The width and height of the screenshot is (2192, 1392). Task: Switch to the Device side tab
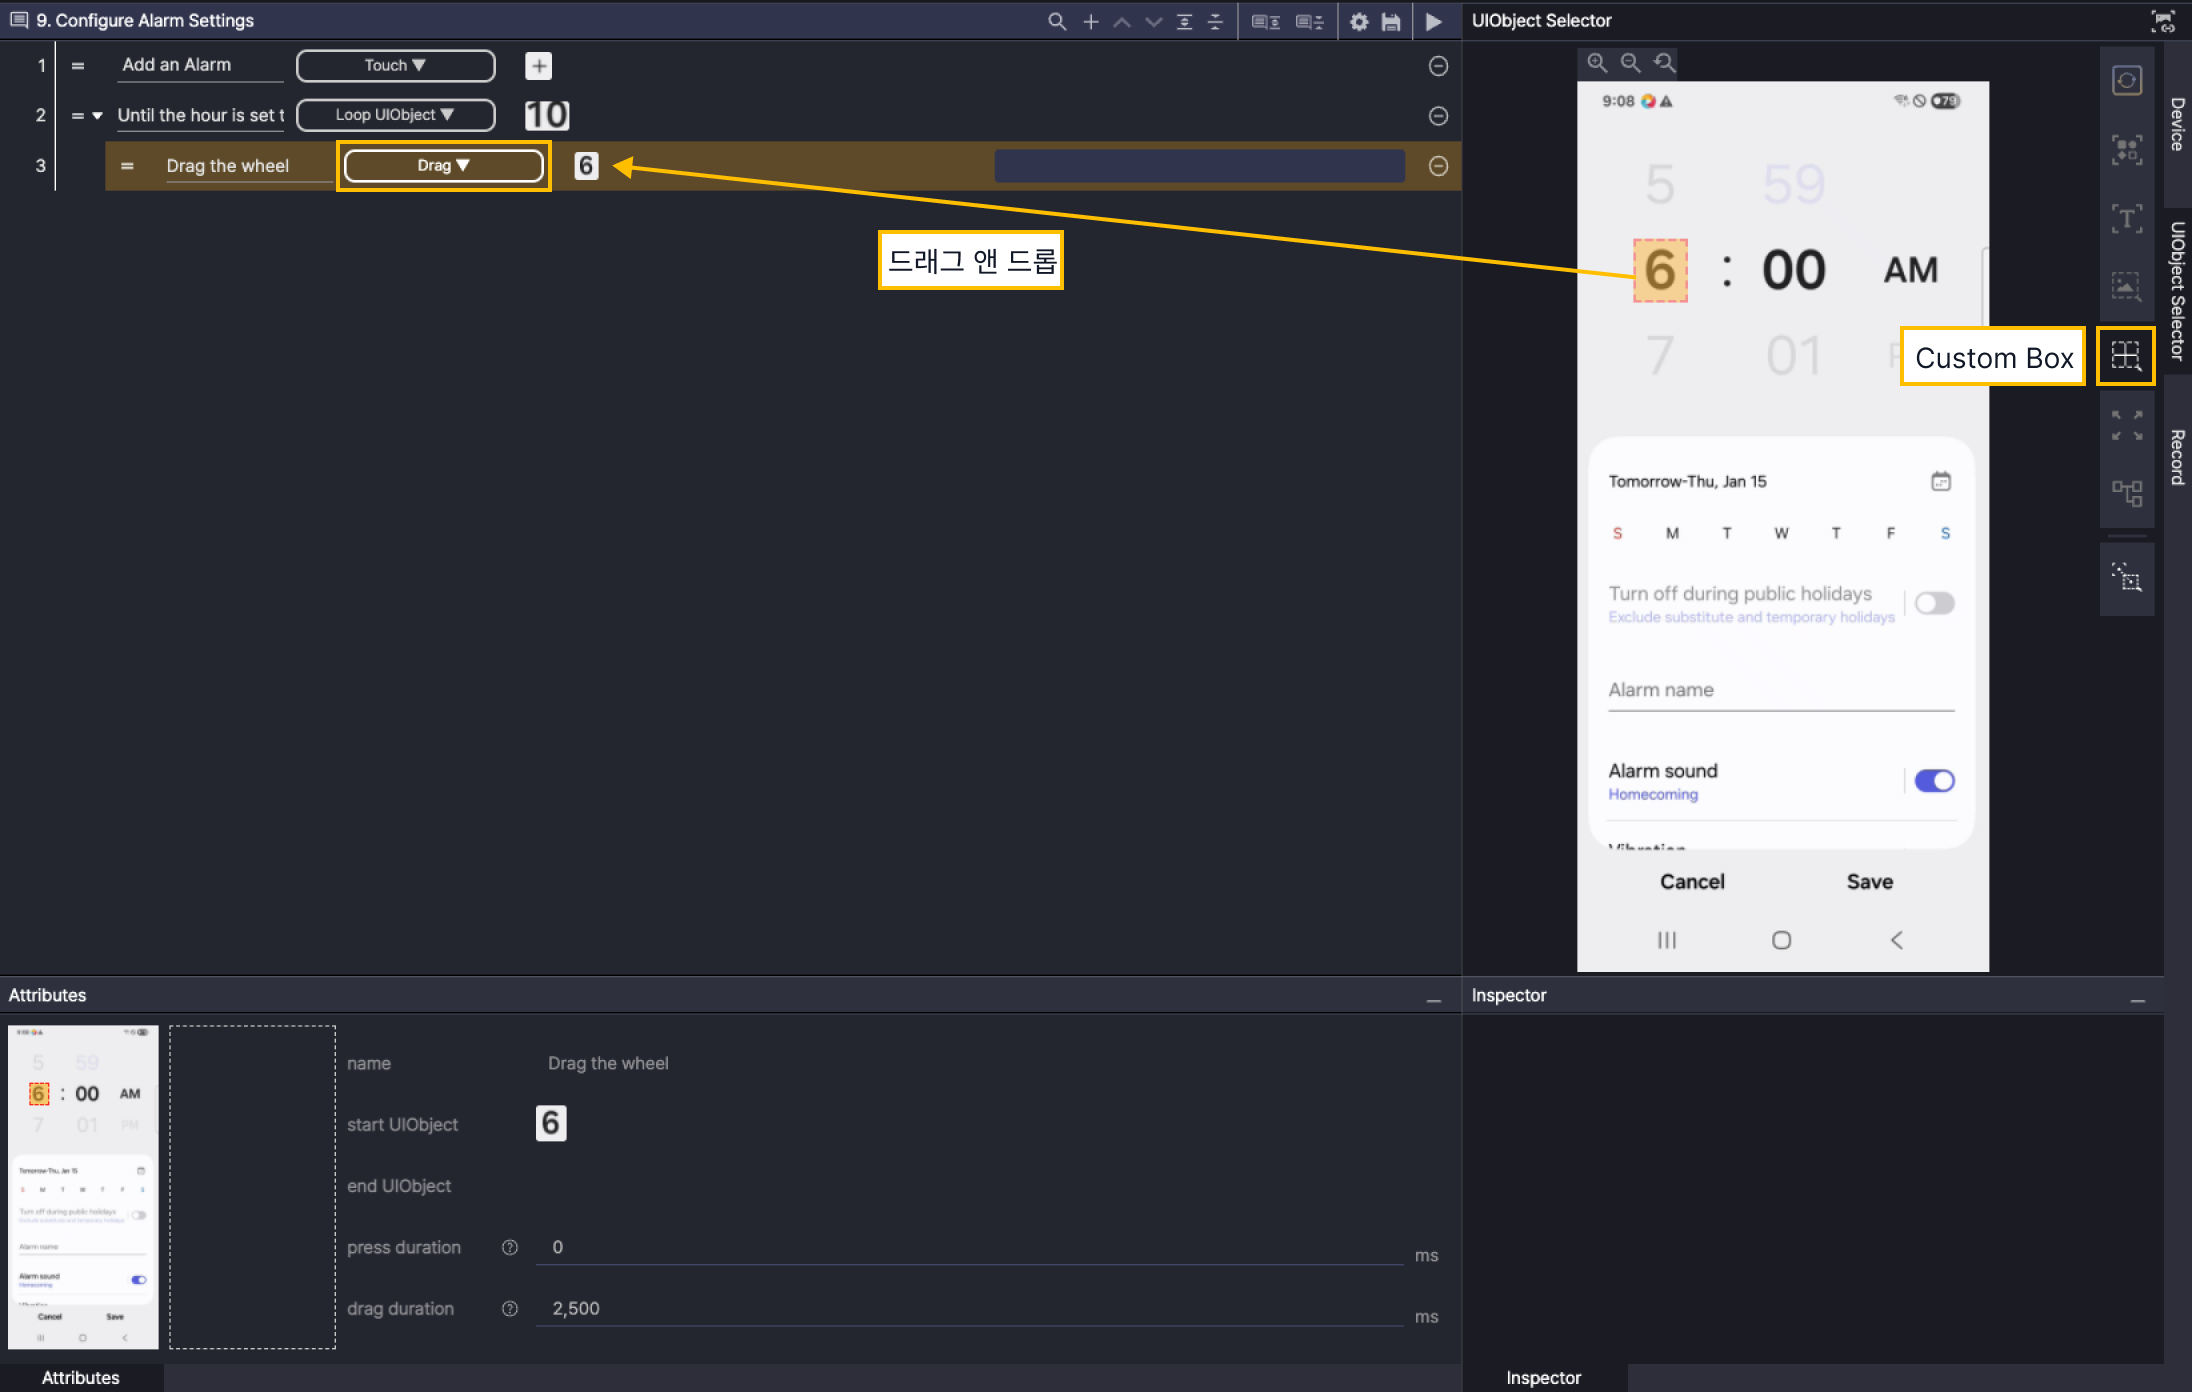2177,124
